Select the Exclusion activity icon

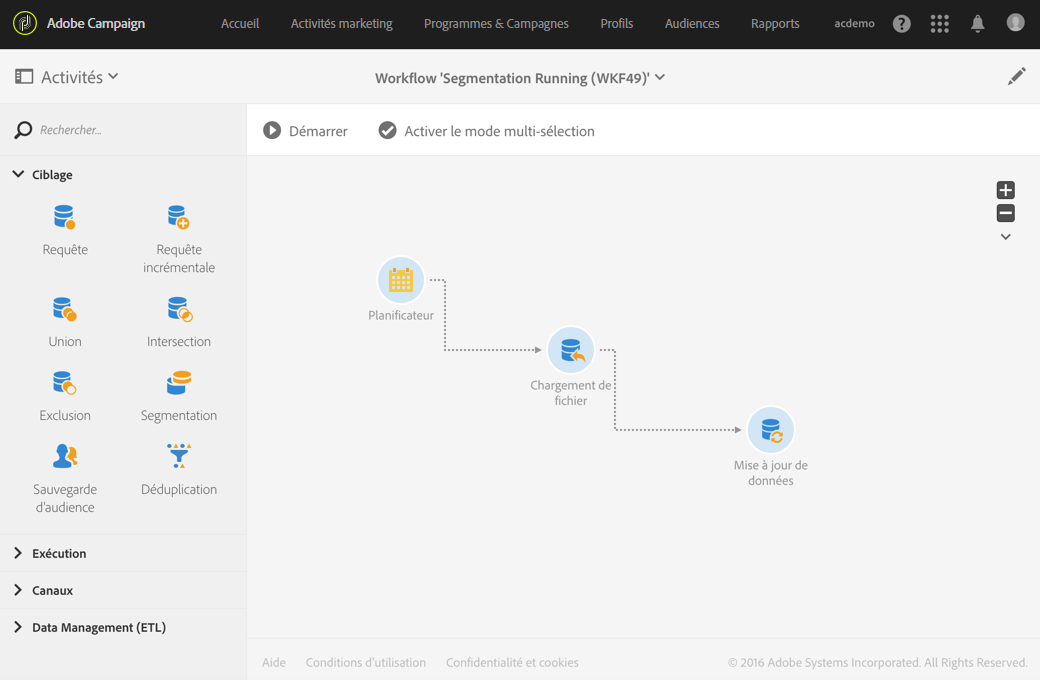click(65, 383)
